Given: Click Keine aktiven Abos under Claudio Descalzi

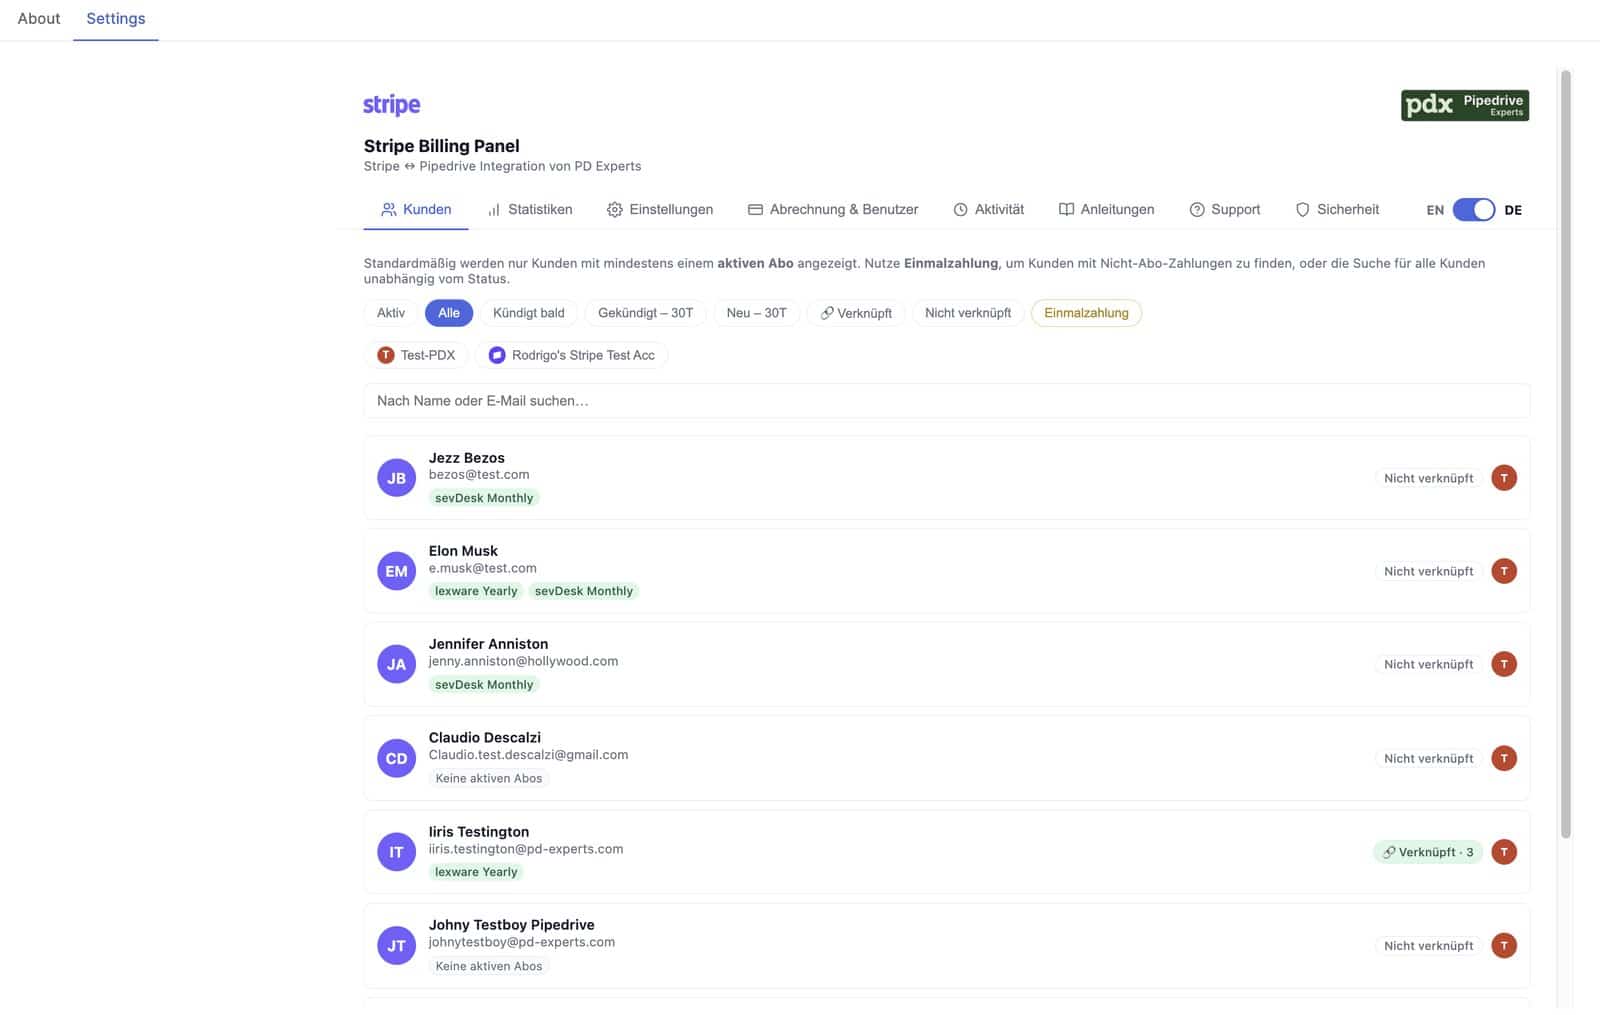Looking at the screenshot, I should [489, 779].
